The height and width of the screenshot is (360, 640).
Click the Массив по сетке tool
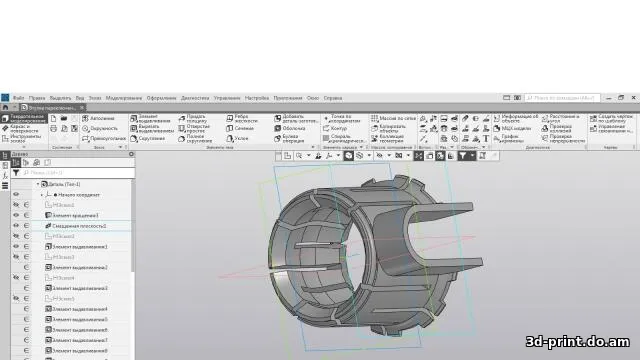[393, 118]
